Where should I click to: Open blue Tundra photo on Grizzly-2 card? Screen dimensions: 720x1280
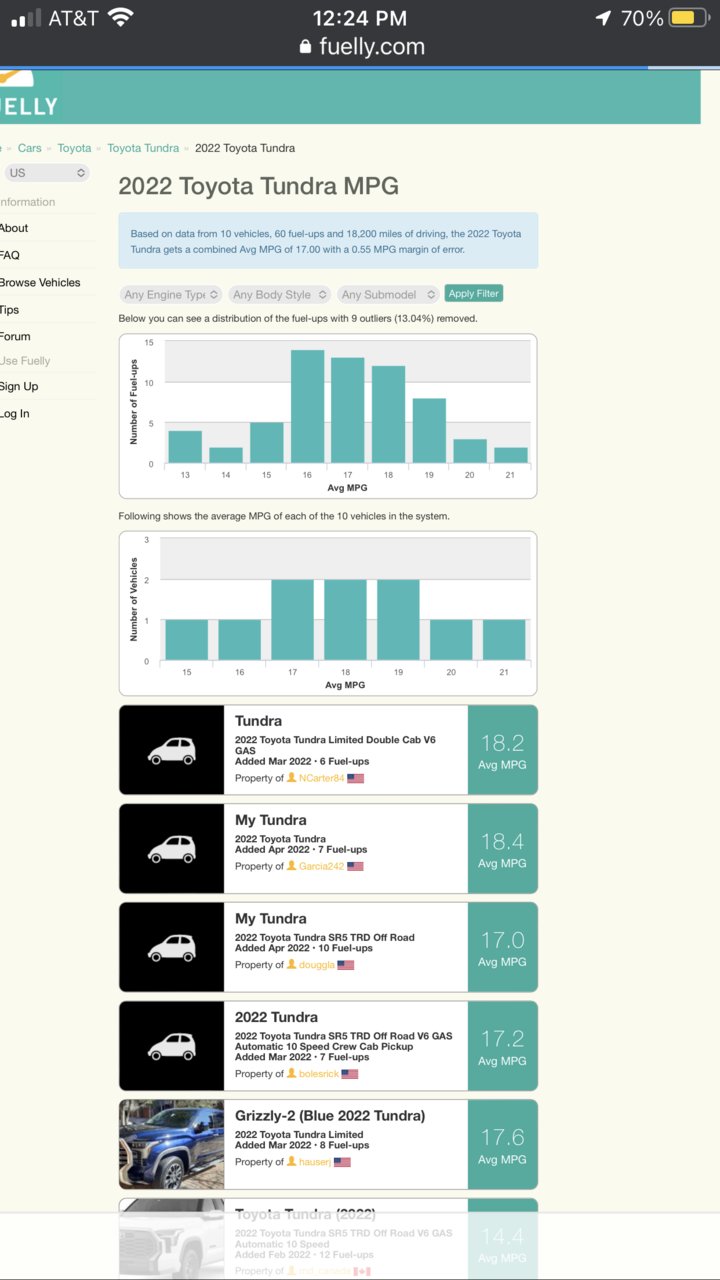pos(172,1144)
